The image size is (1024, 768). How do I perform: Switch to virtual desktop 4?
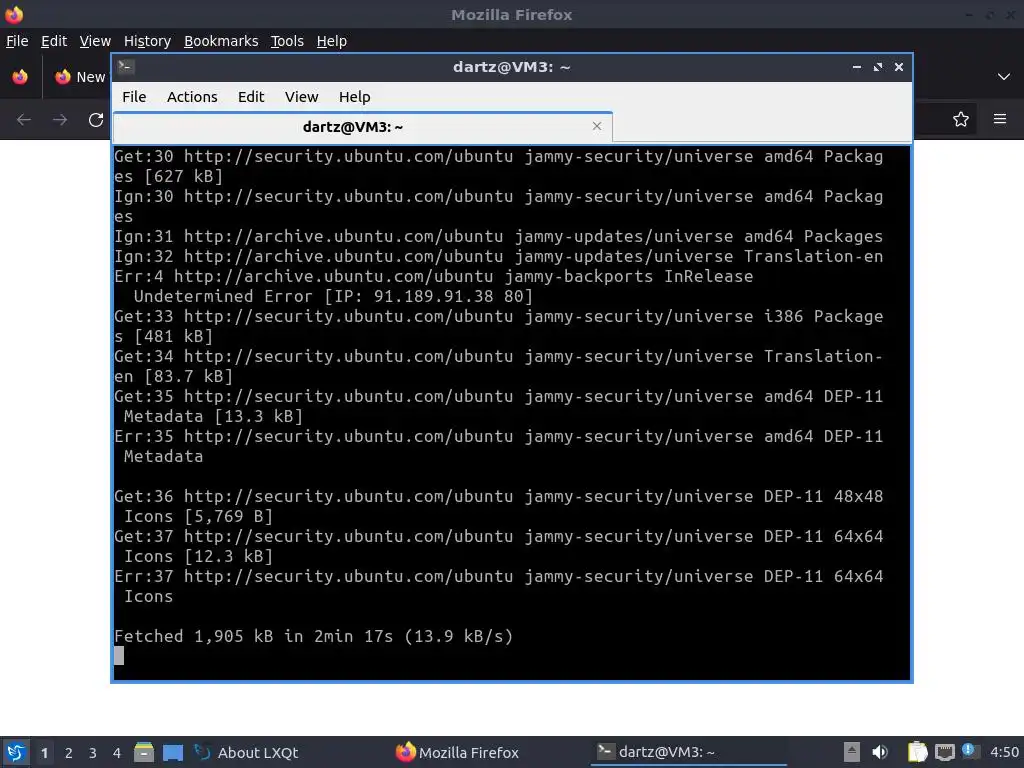coord(116,753)
